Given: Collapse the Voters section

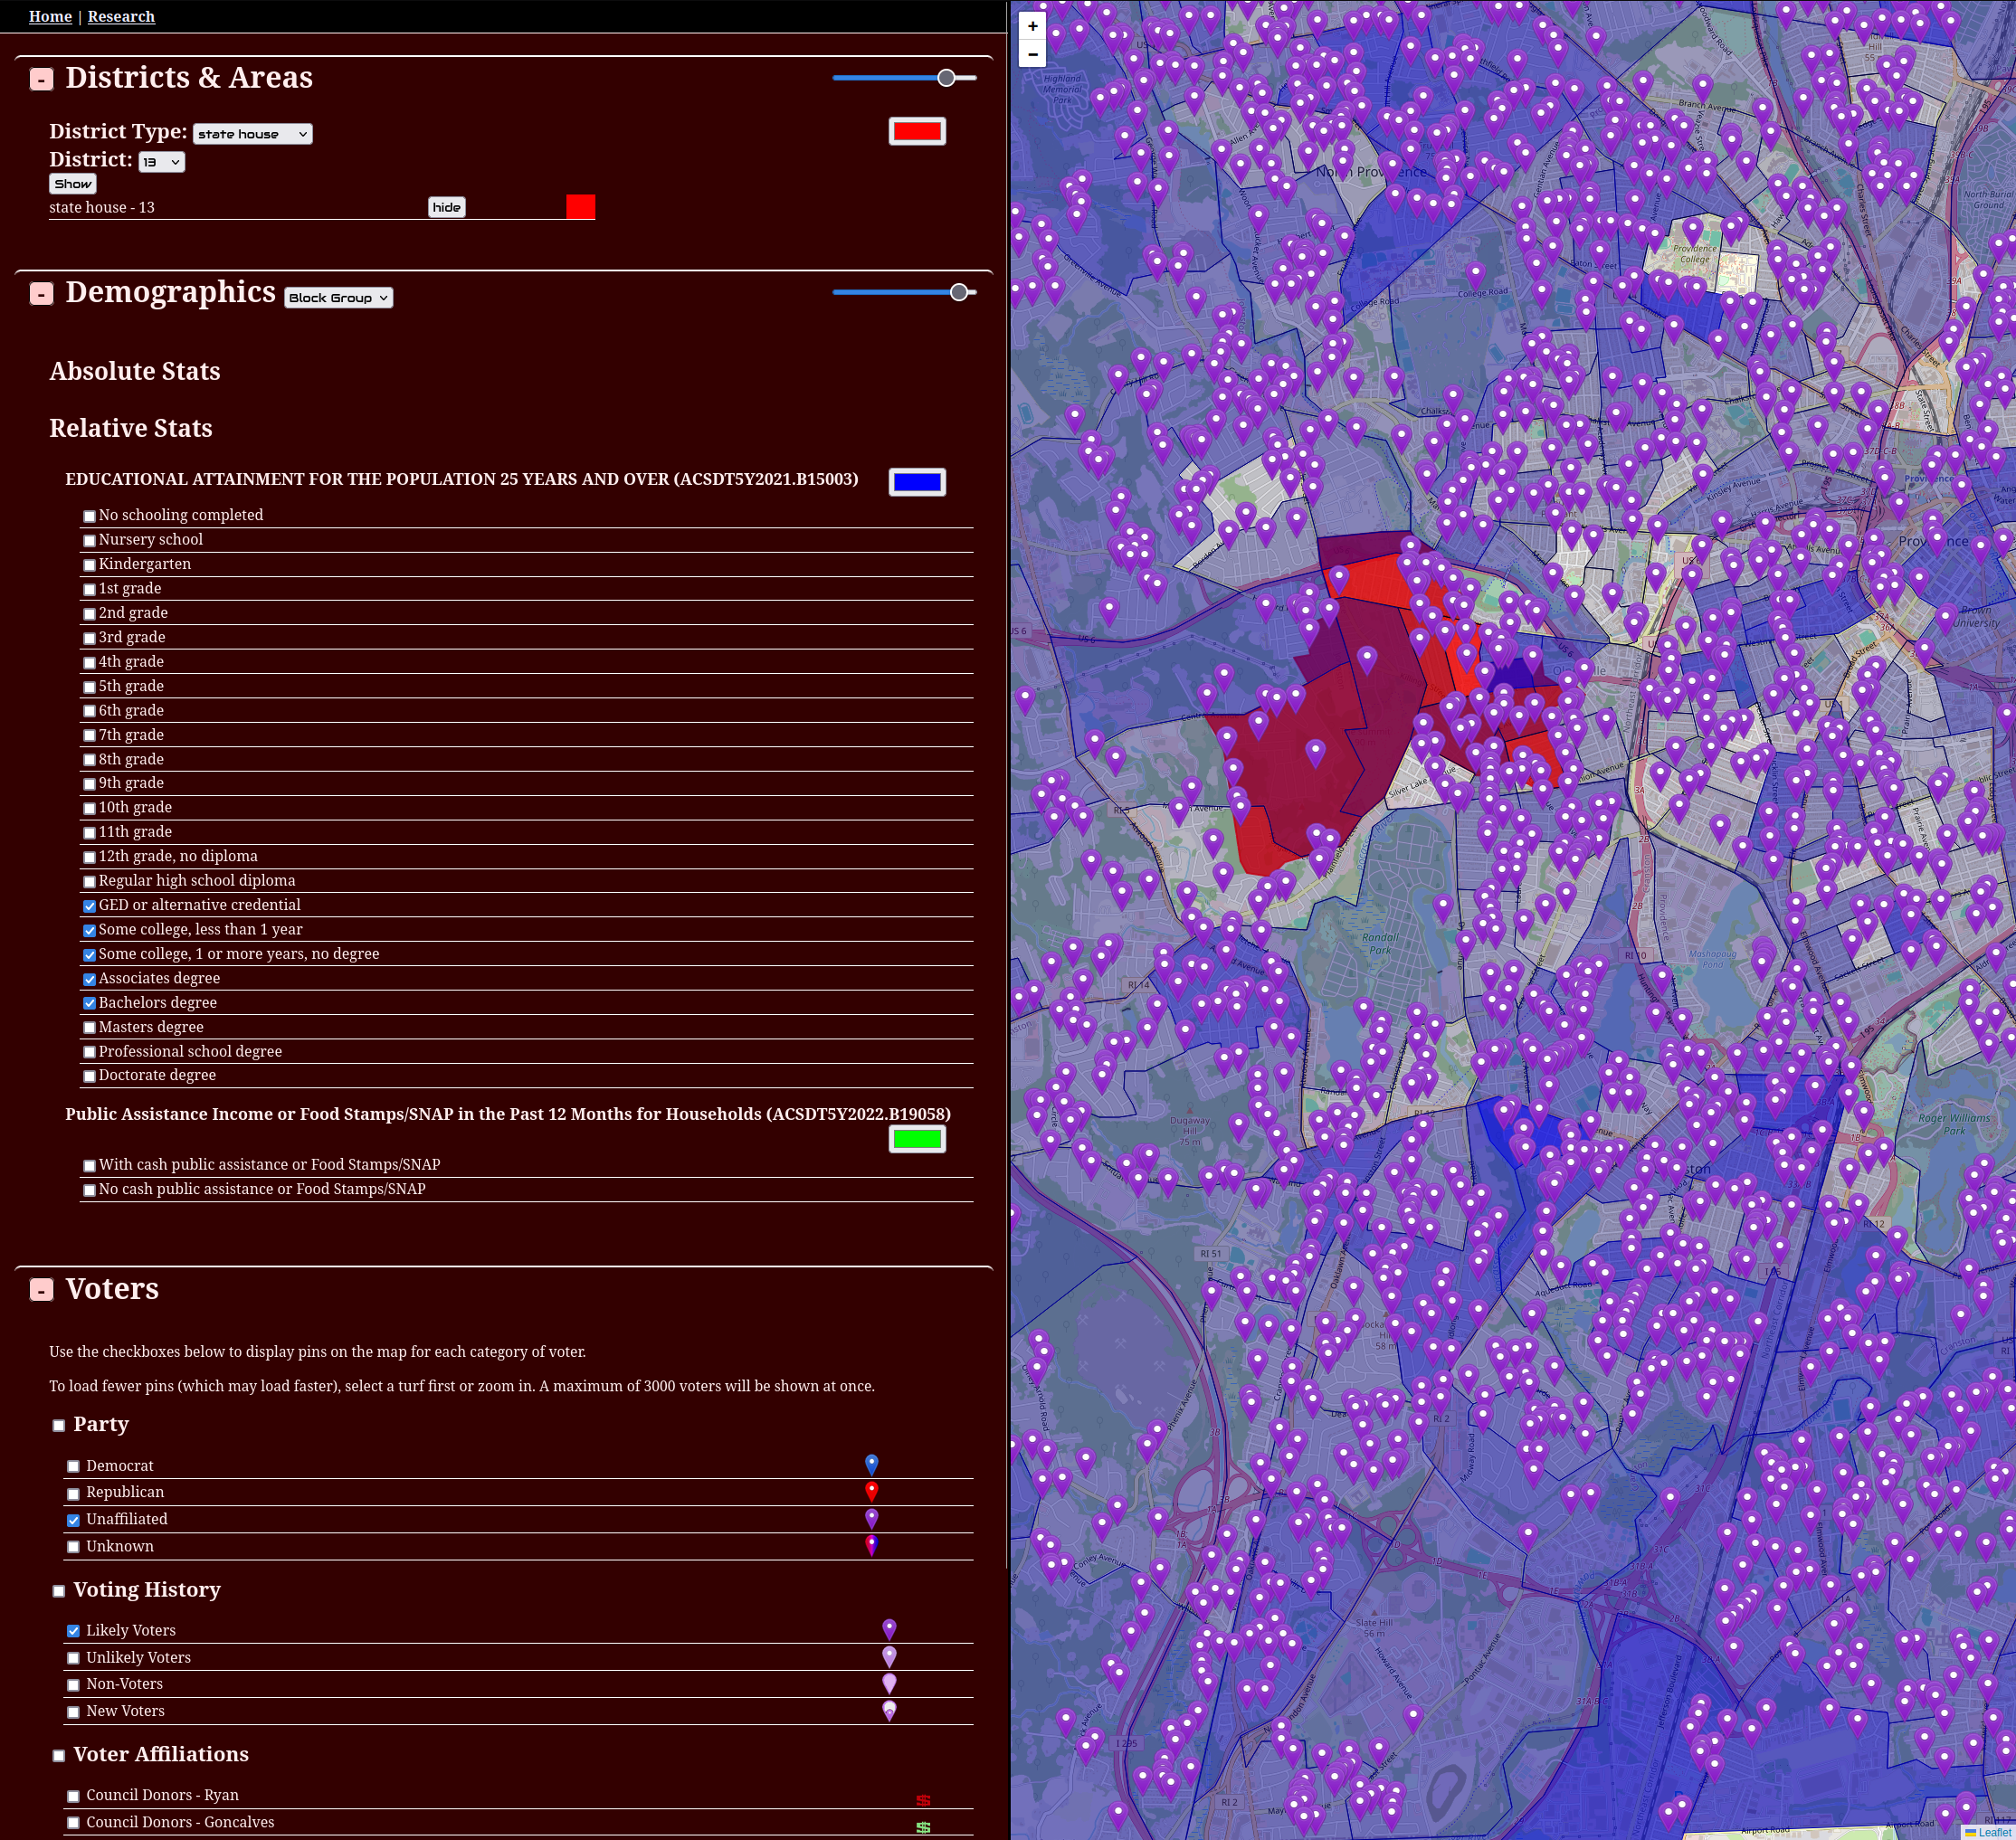Looking at the screenshot, I should click(x=41, y=1290).
